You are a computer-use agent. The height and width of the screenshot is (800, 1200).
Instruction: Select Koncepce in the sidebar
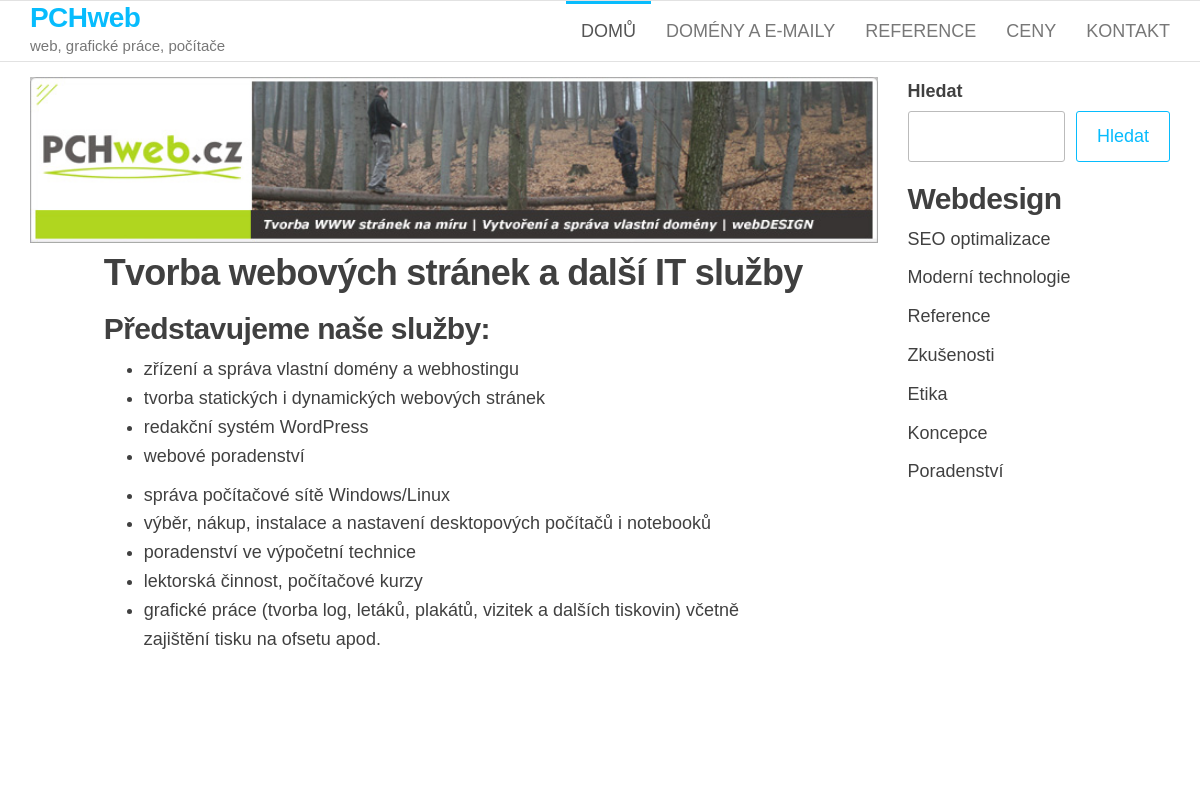[x=947, y=432]
